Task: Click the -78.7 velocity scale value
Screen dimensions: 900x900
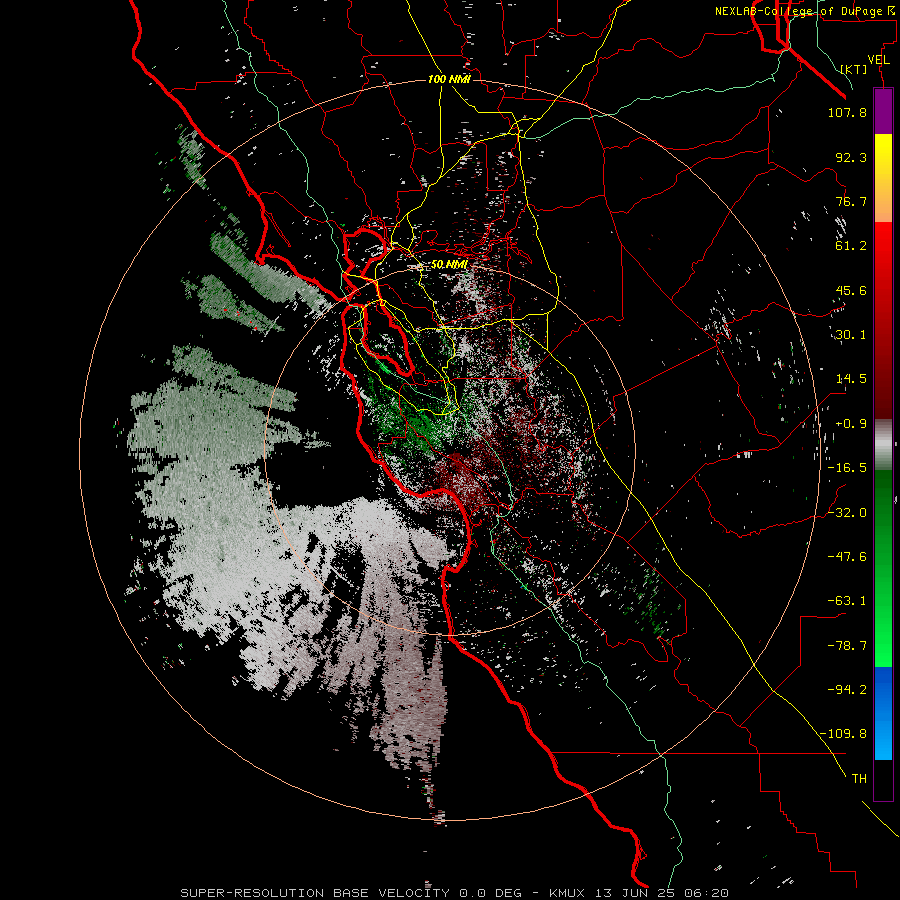Action: 847,646
